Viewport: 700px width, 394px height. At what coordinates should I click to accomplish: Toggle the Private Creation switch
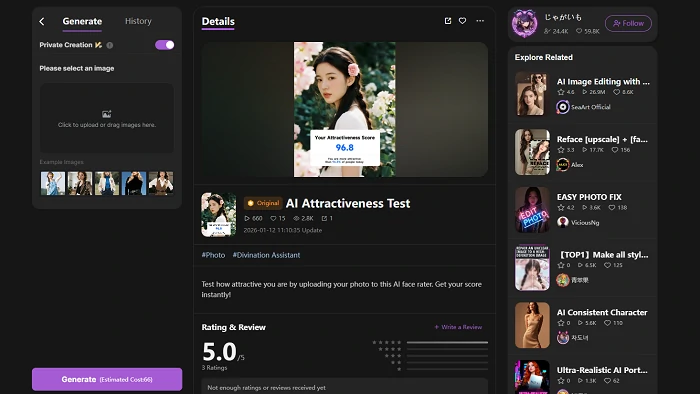165,45
